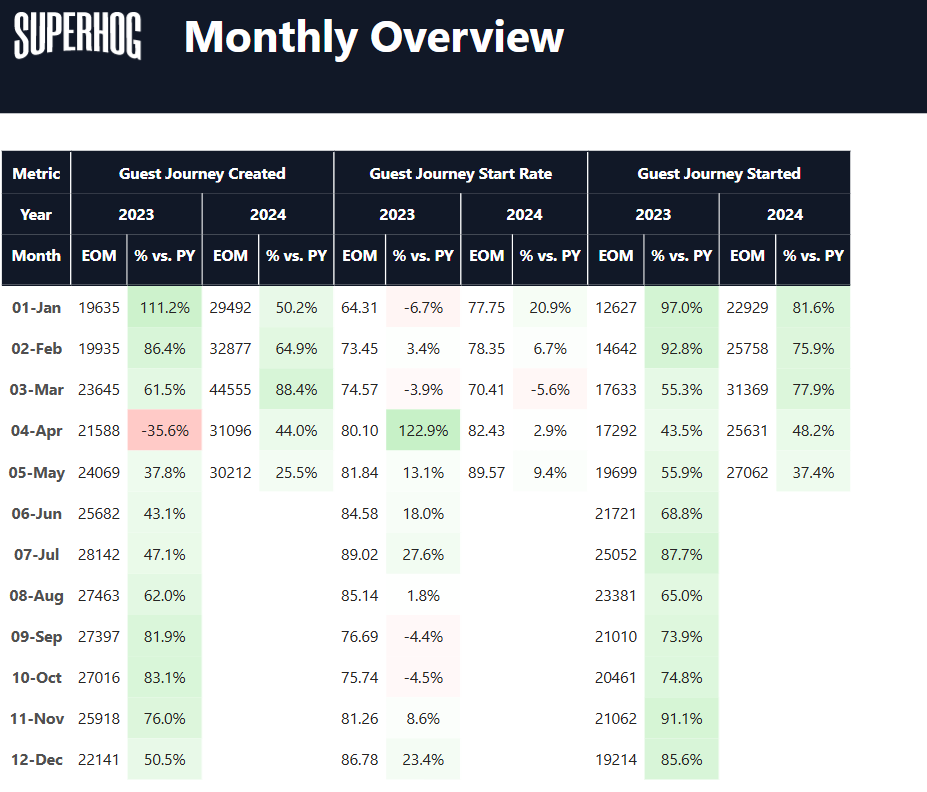Click the 89.57 May start rate value
The image size is (927, 792).
[x=486, y=472]
